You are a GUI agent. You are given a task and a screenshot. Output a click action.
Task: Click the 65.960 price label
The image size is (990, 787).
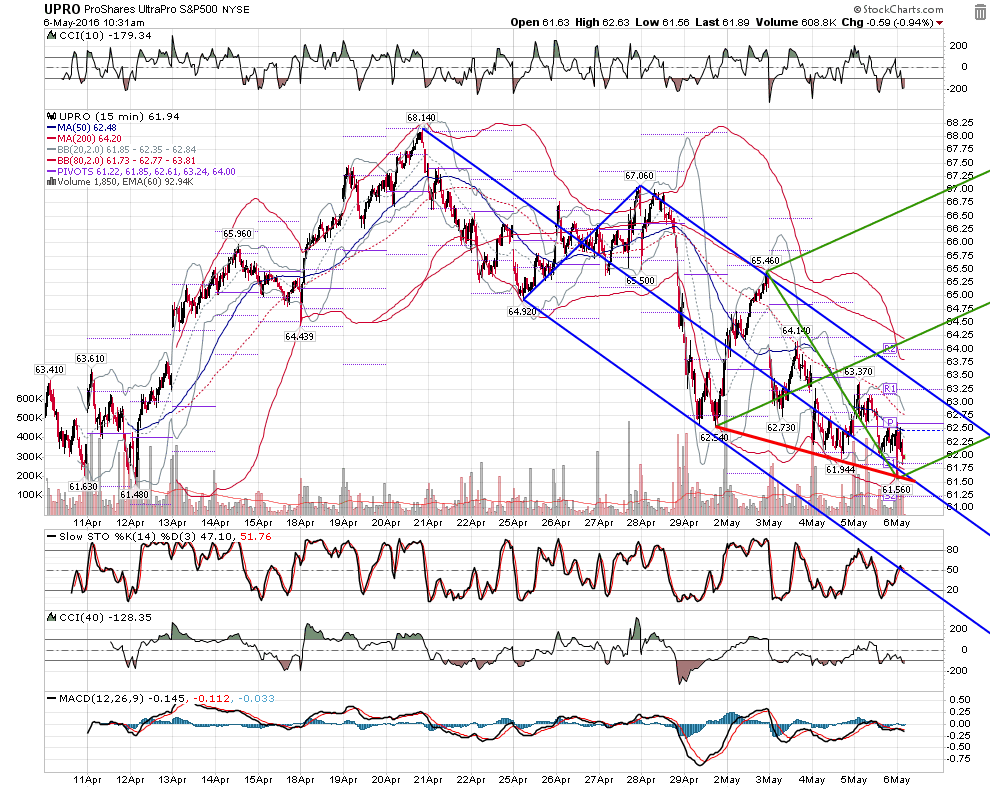pos(237,234)
